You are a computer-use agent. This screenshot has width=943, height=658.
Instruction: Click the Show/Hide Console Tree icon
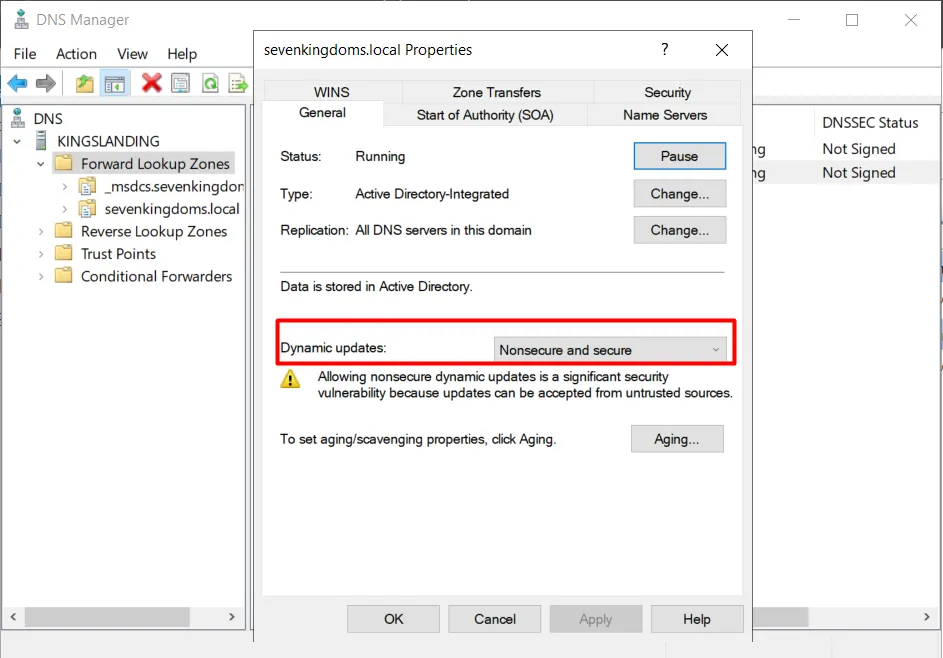[115, 83]
